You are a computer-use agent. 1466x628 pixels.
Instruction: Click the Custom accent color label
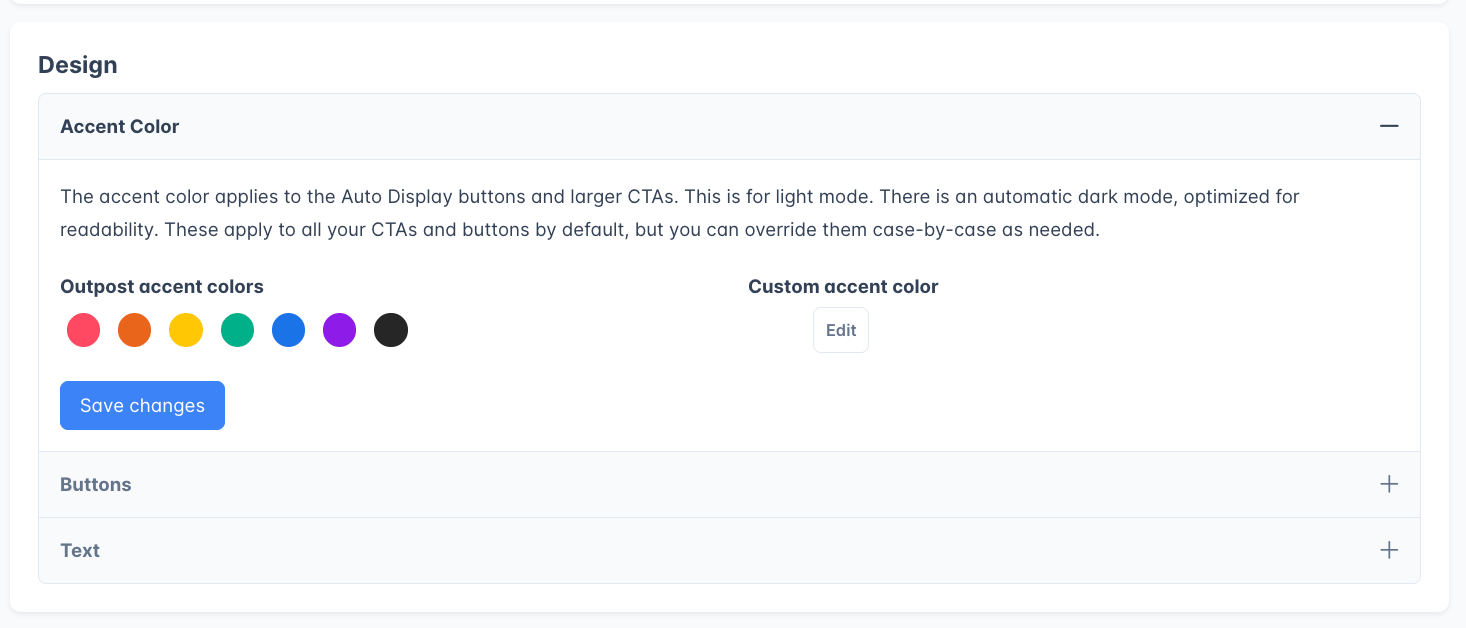(x=843, y=287)
